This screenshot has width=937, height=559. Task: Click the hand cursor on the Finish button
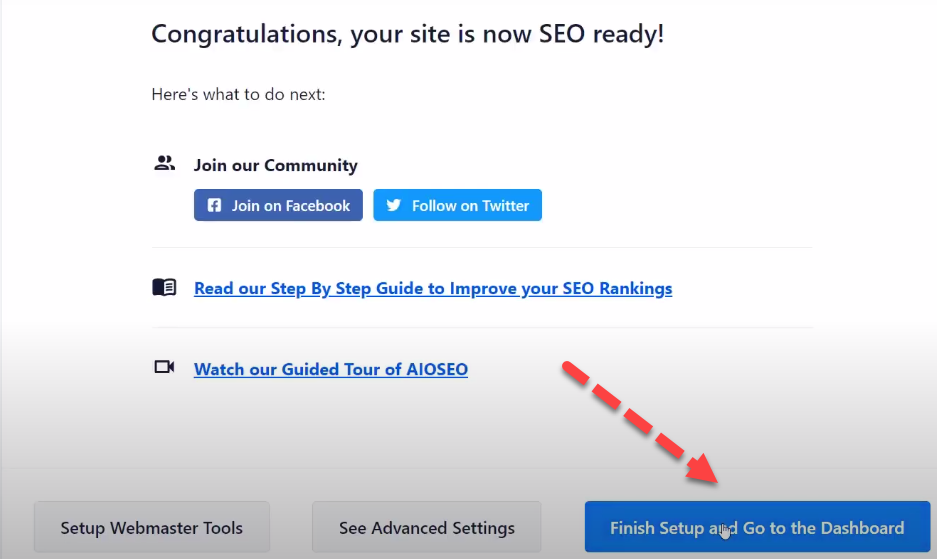pos(725,530)
